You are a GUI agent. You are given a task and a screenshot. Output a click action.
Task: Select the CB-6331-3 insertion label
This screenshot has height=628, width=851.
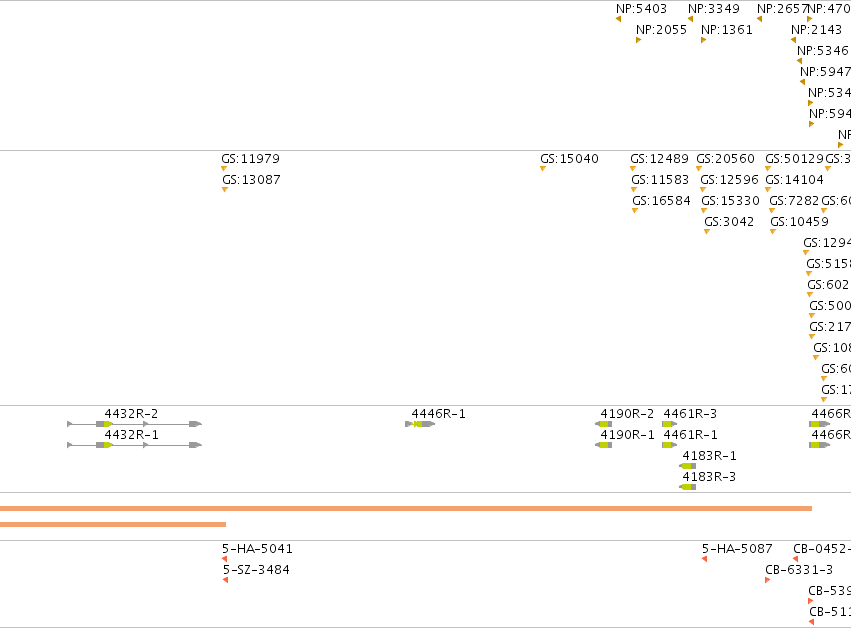click(x=799, y=570)
